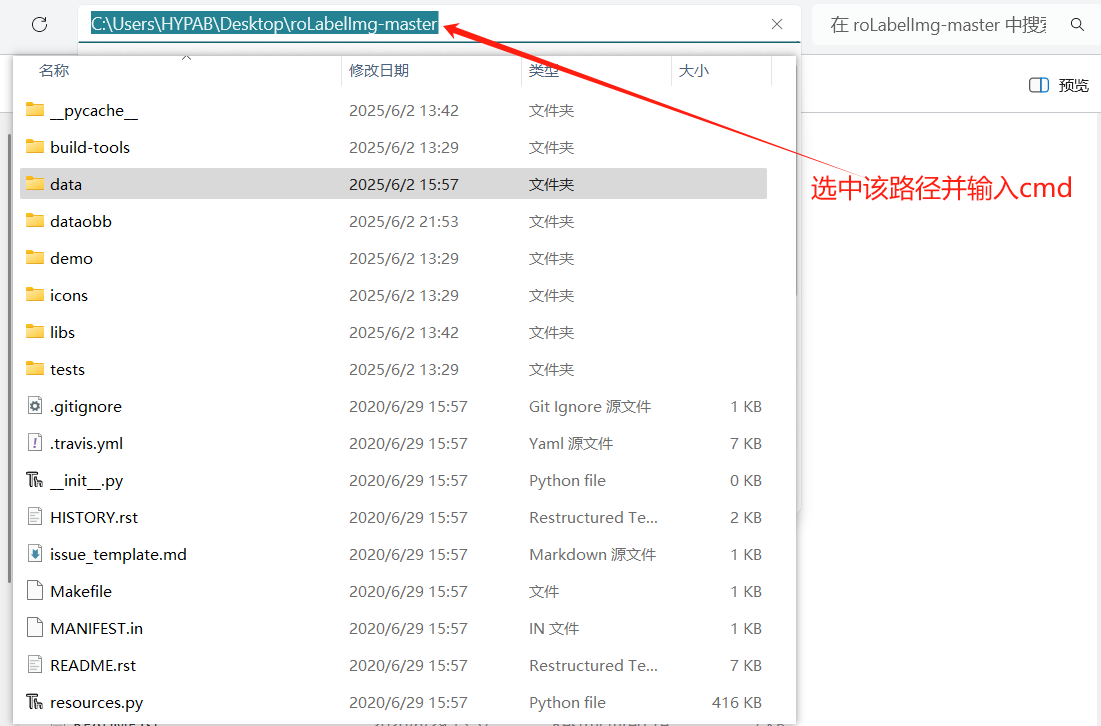Image resolution: width=1101 pixels, height=726 pixels.
Task: Click the .gitignore file icon
Action: coord(34,406)
